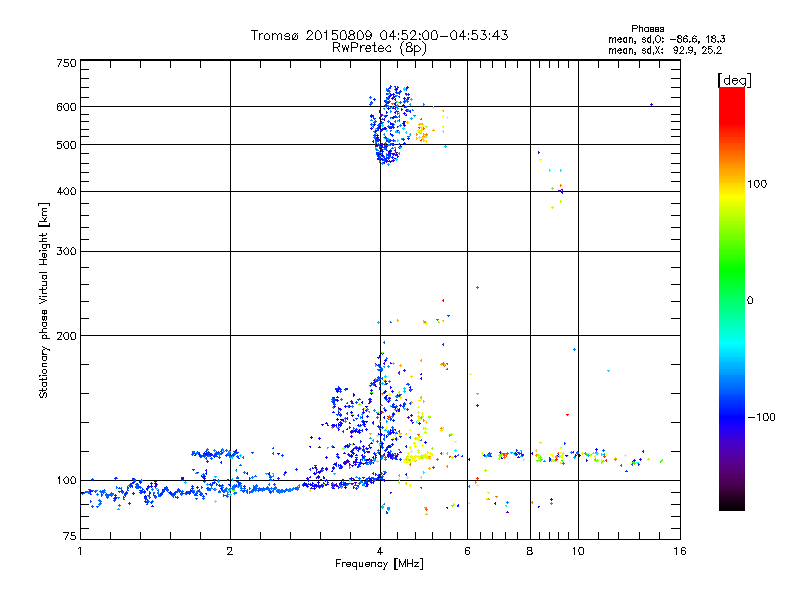Click x-axis tick label '4'
This screenshot has width=800, height=600.
point(380,551)
